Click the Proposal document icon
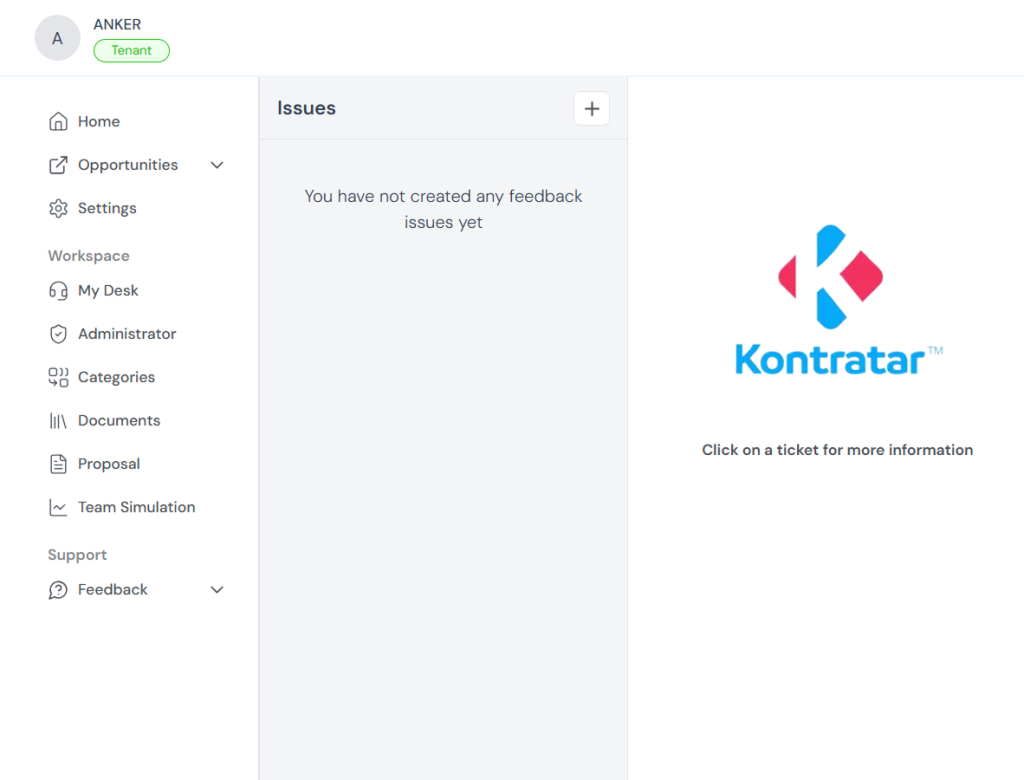 pyautogui.click(x=58, y=464)
